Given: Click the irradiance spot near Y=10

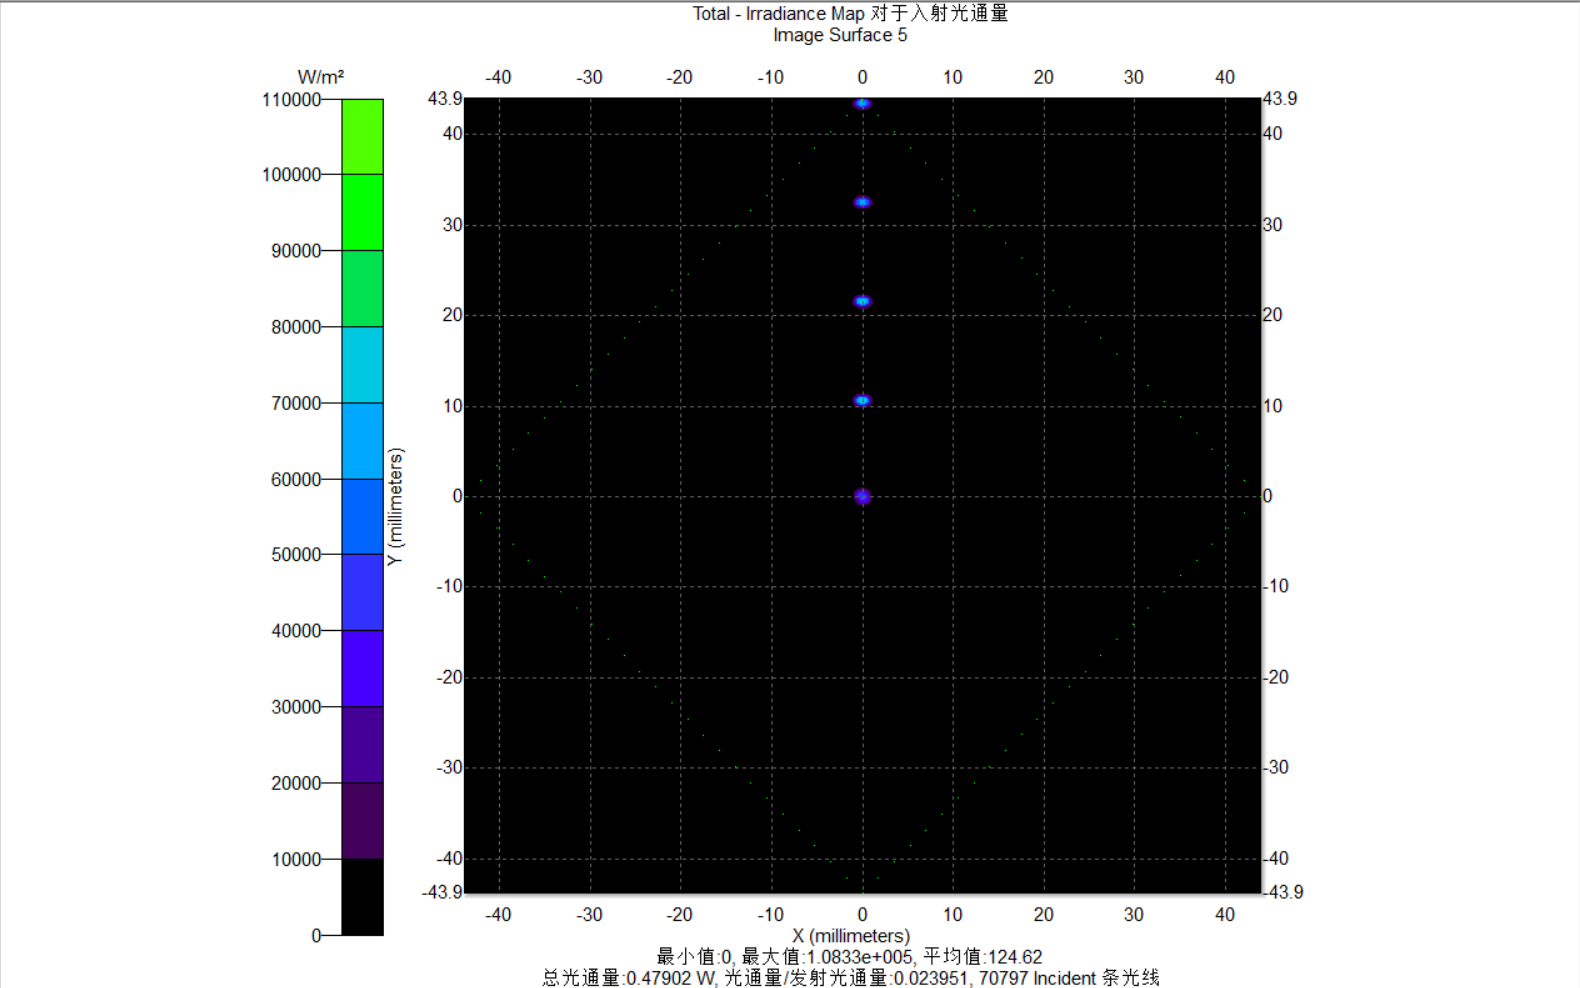Looking at the screenshot, I should point(862,400).
